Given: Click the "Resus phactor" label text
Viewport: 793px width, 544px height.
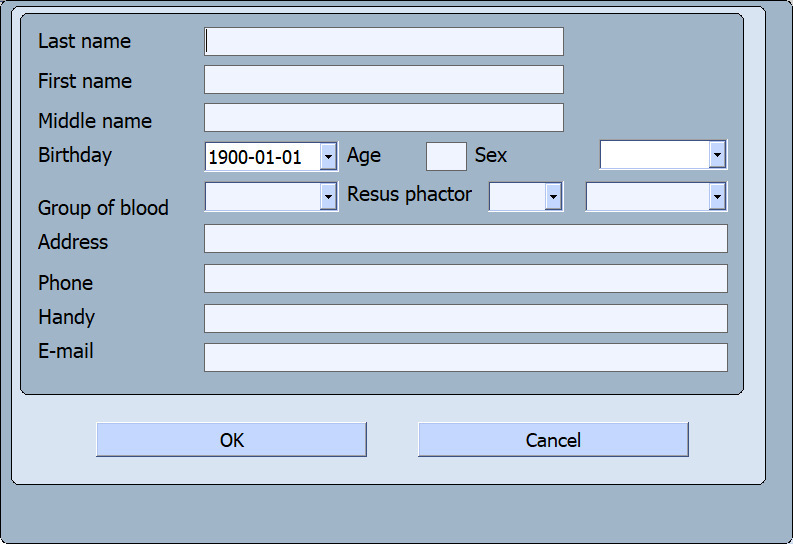Looking at the screenshot, I should pyautogui.click(x=409, y=194).
